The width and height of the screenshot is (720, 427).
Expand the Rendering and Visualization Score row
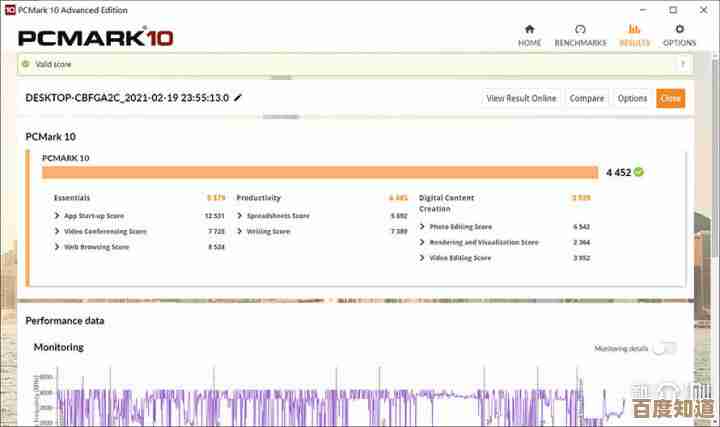422,242
